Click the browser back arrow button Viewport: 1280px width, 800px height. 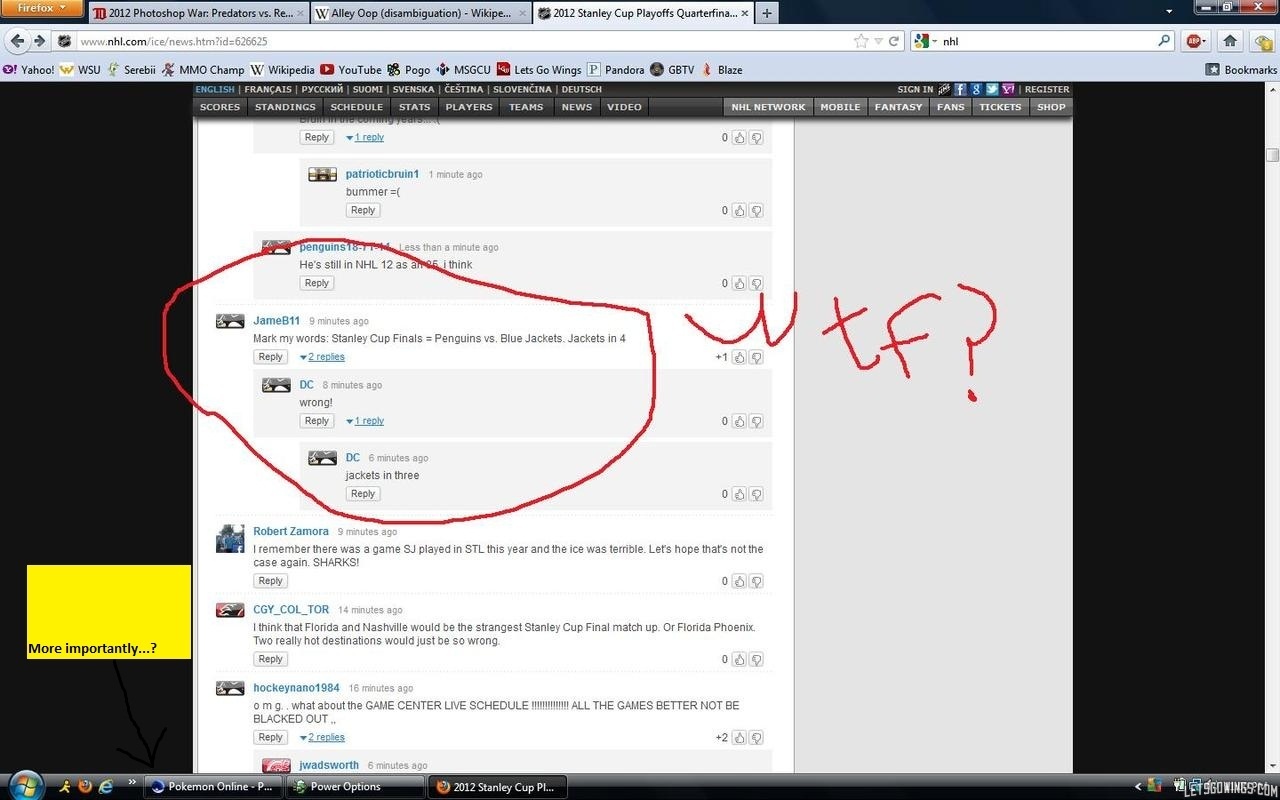(x=17, y=41)
